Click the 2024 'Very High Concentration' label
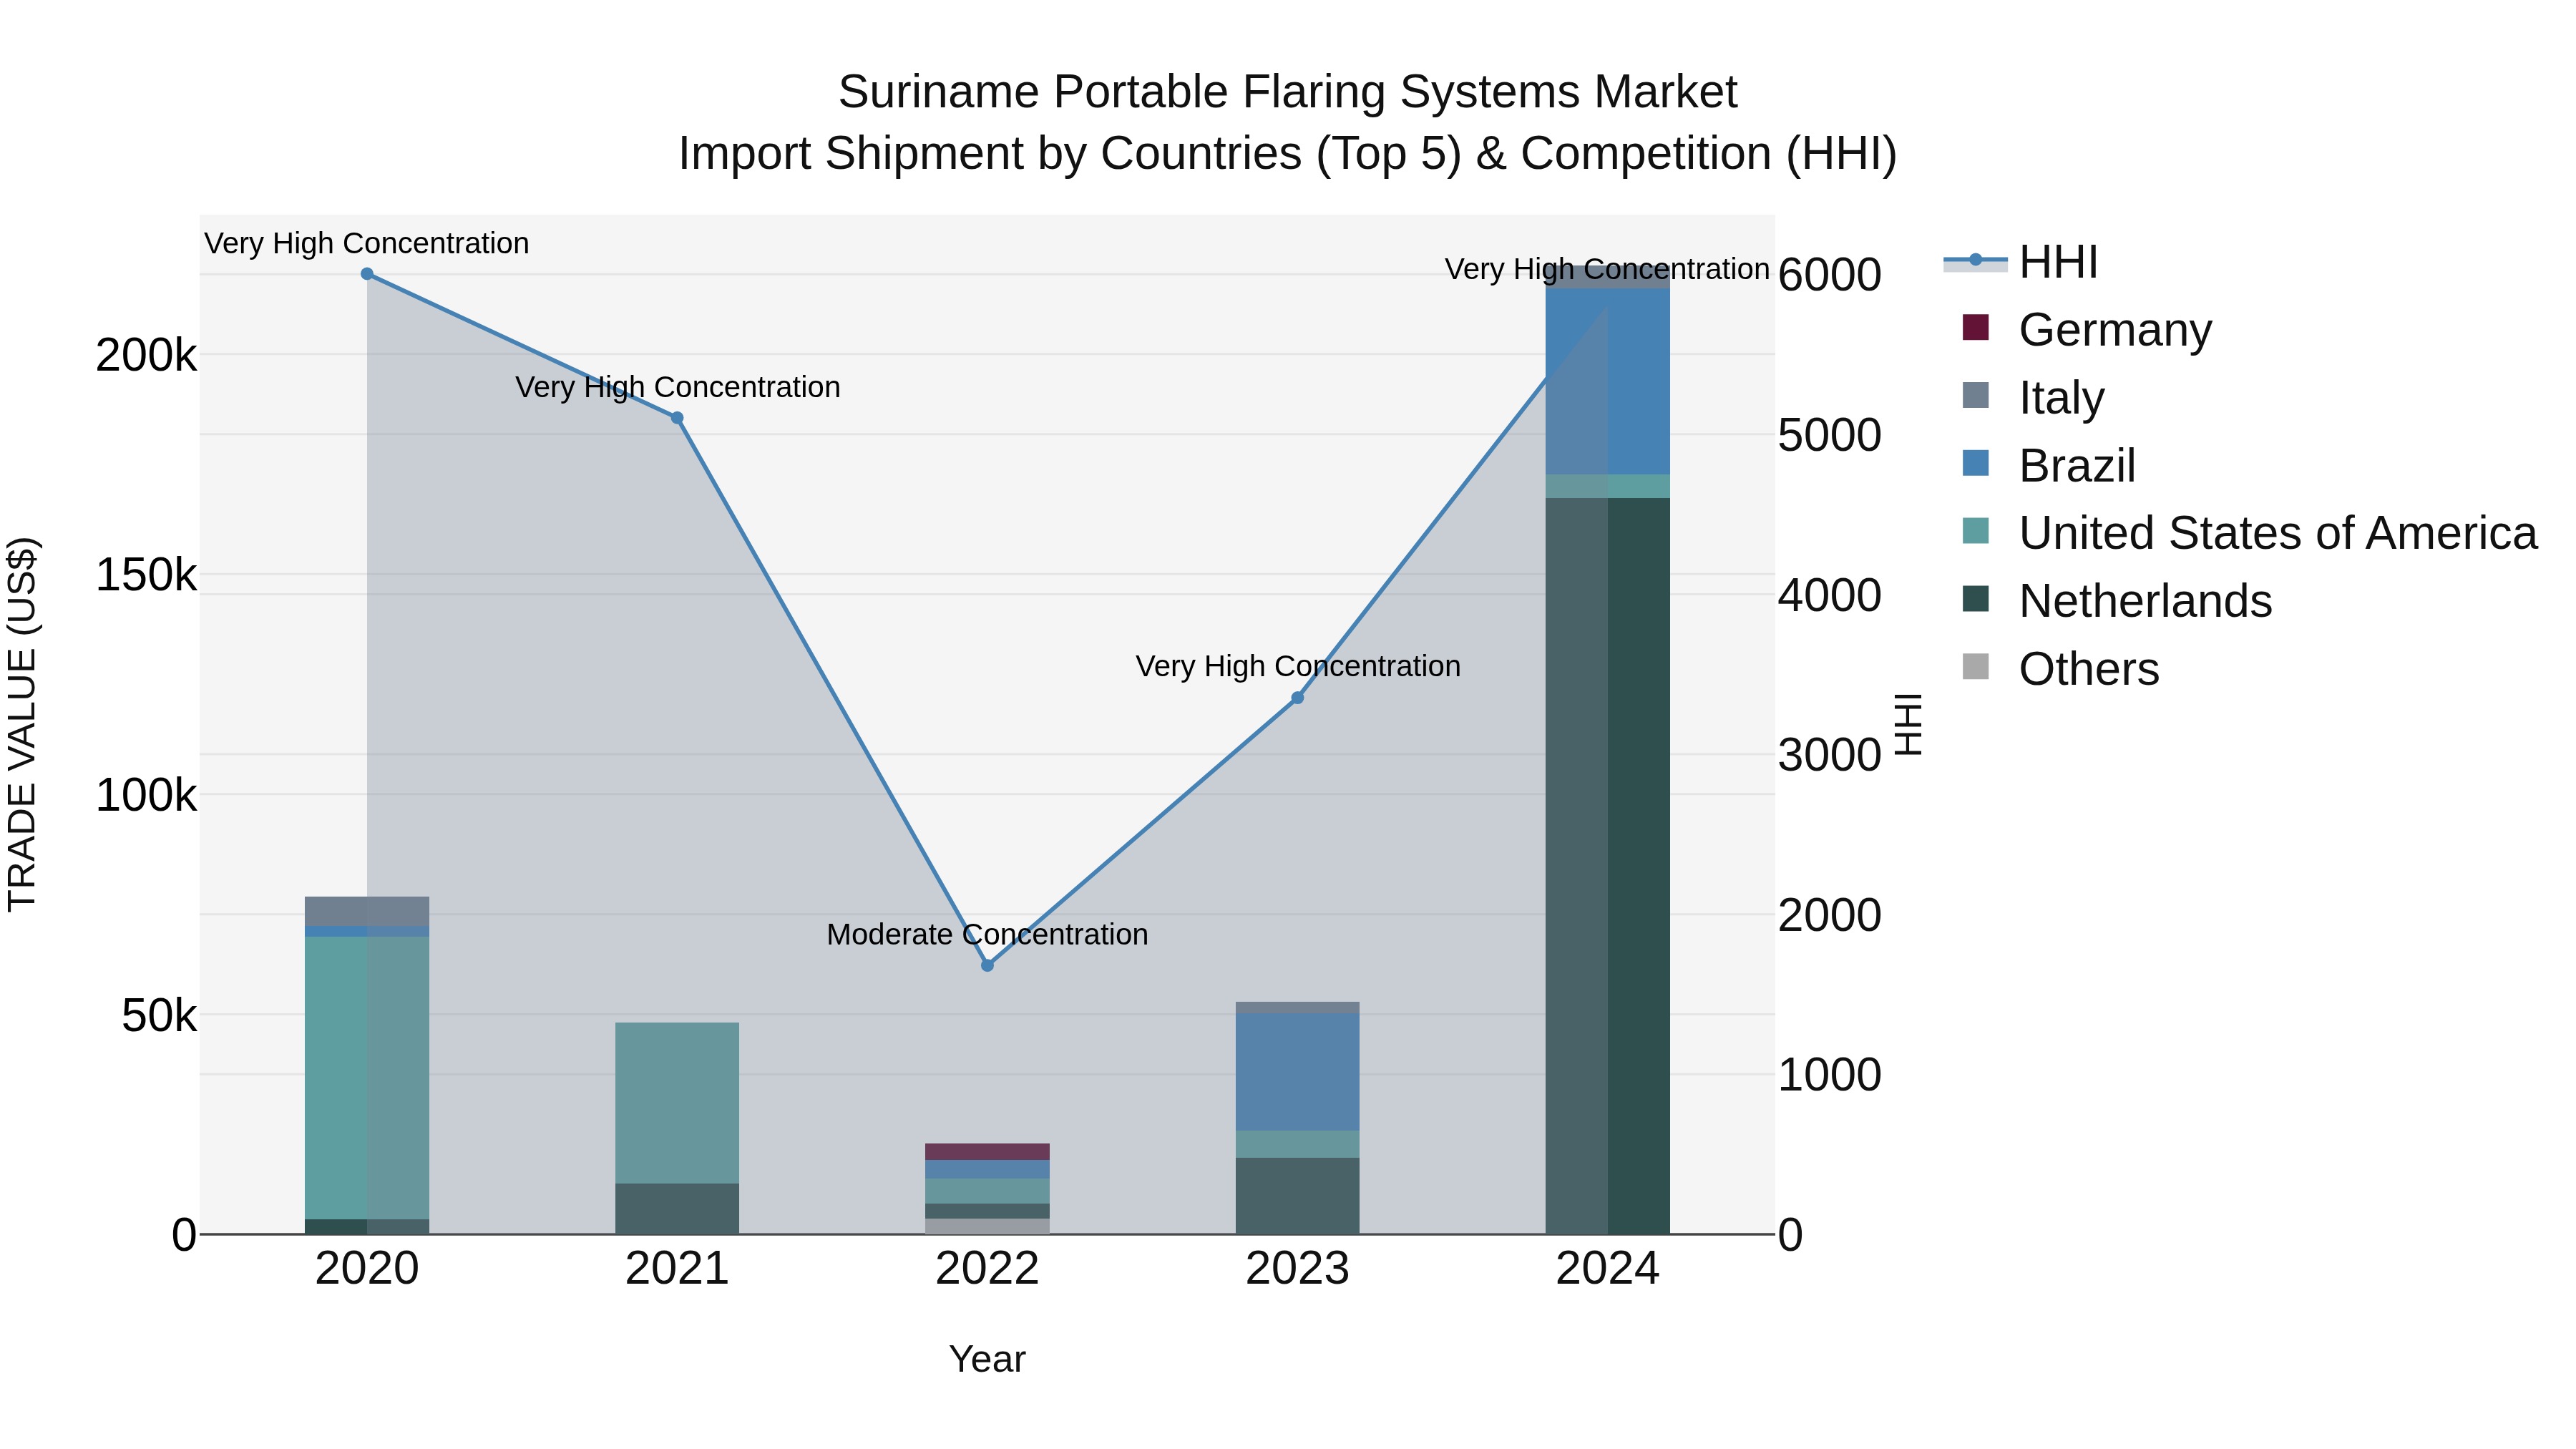Screen dimensions: 2576x1449 (1607, 269)
